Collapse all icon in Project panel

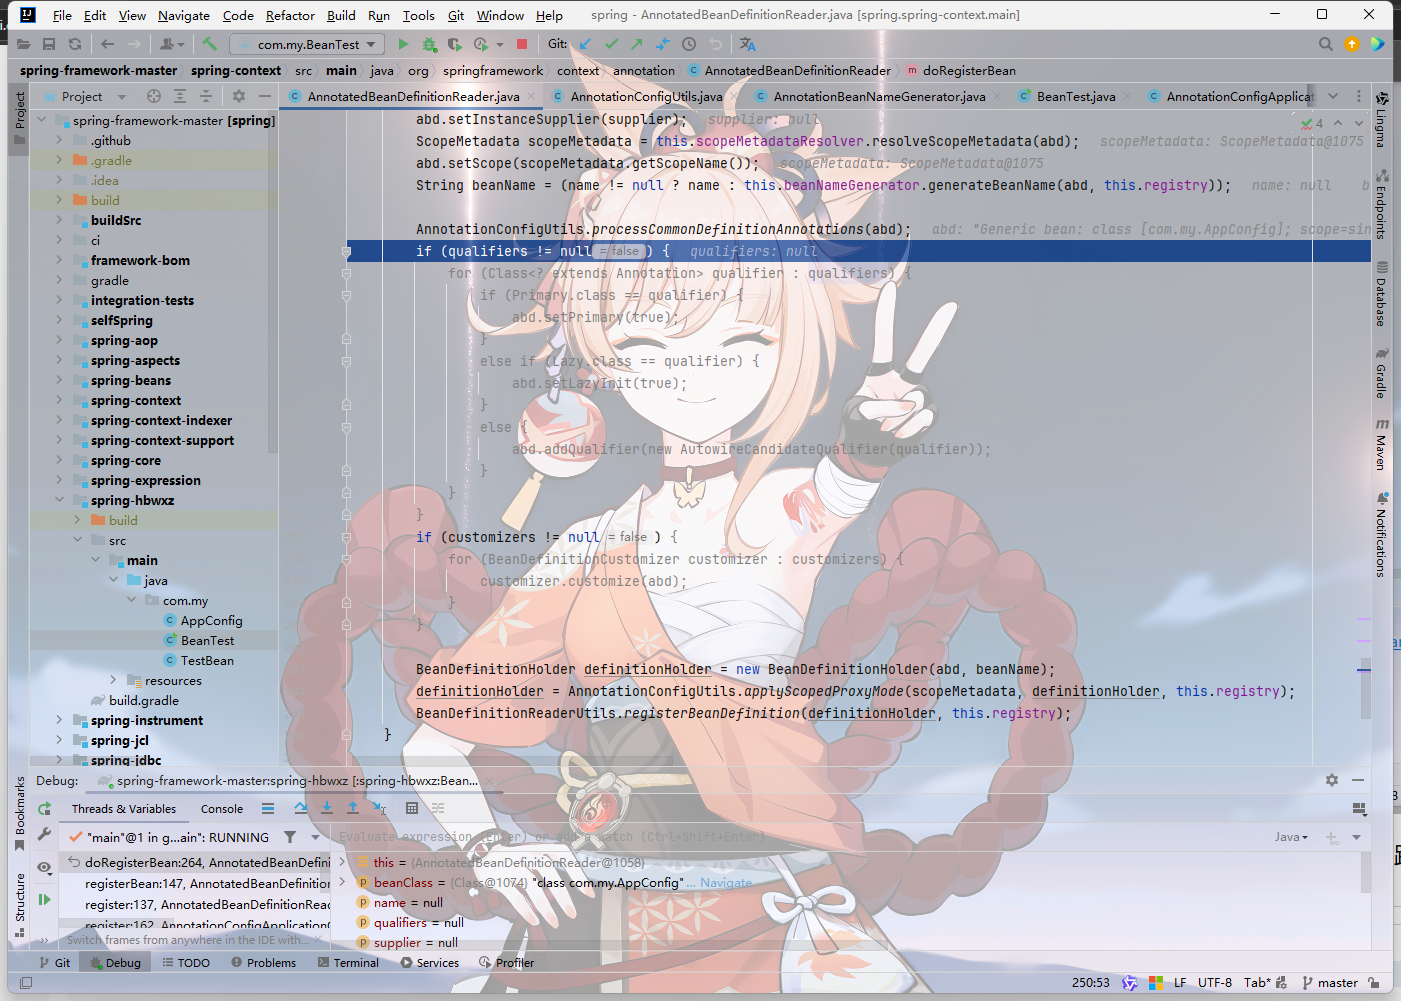point(206,96)
